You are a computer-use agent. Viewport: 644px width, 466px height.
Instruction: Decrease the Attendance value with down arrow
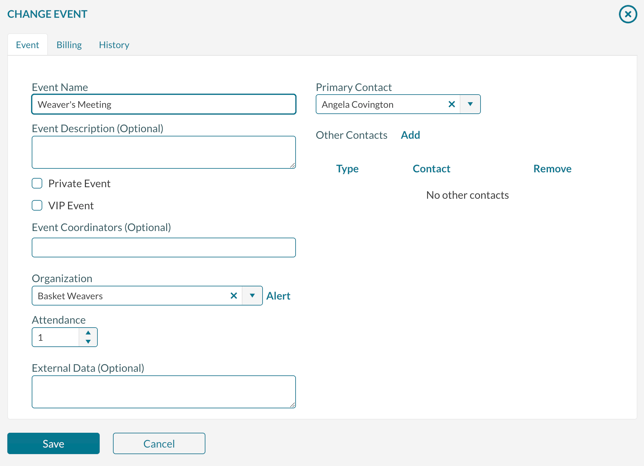pyautogui.click(x=88, y=342)
